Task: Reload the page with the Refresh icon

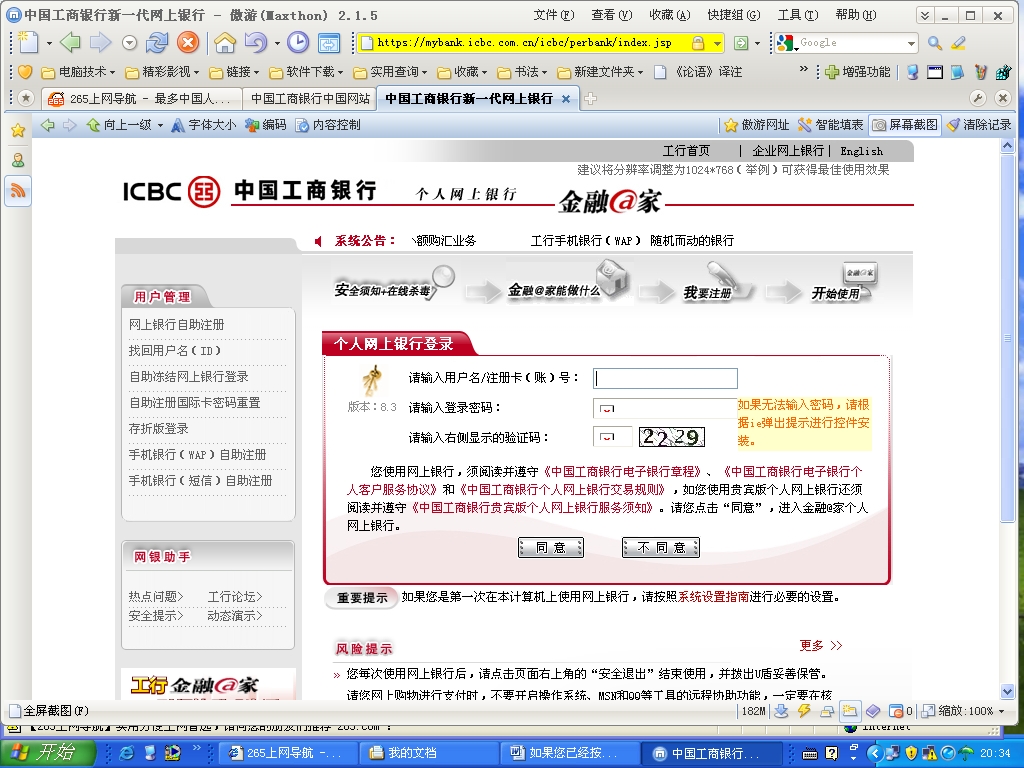Action: pos(157,42)
